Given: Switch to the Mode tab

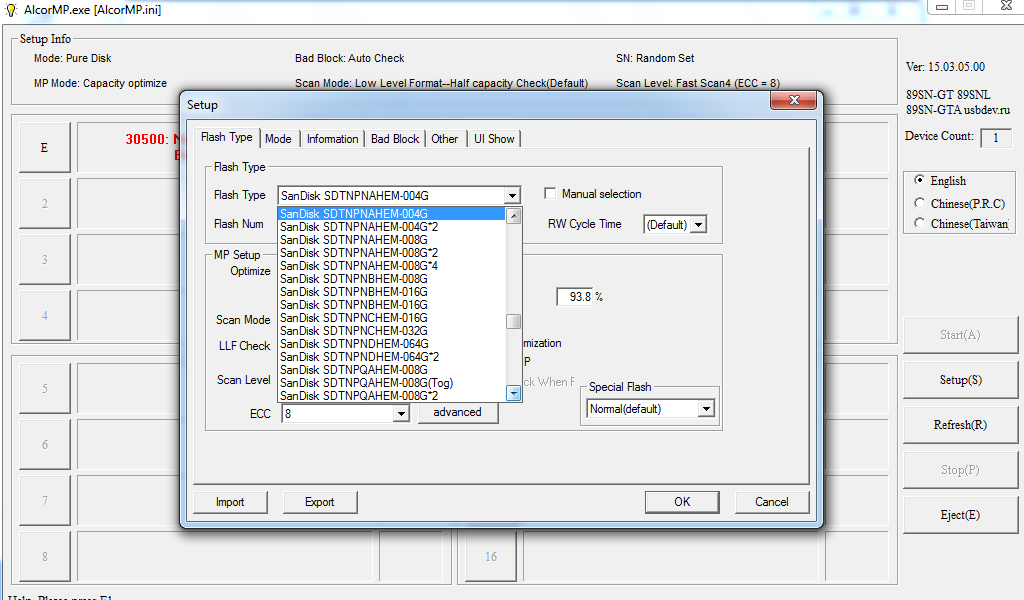Looking at the screenshot, I should pos(278,138).
